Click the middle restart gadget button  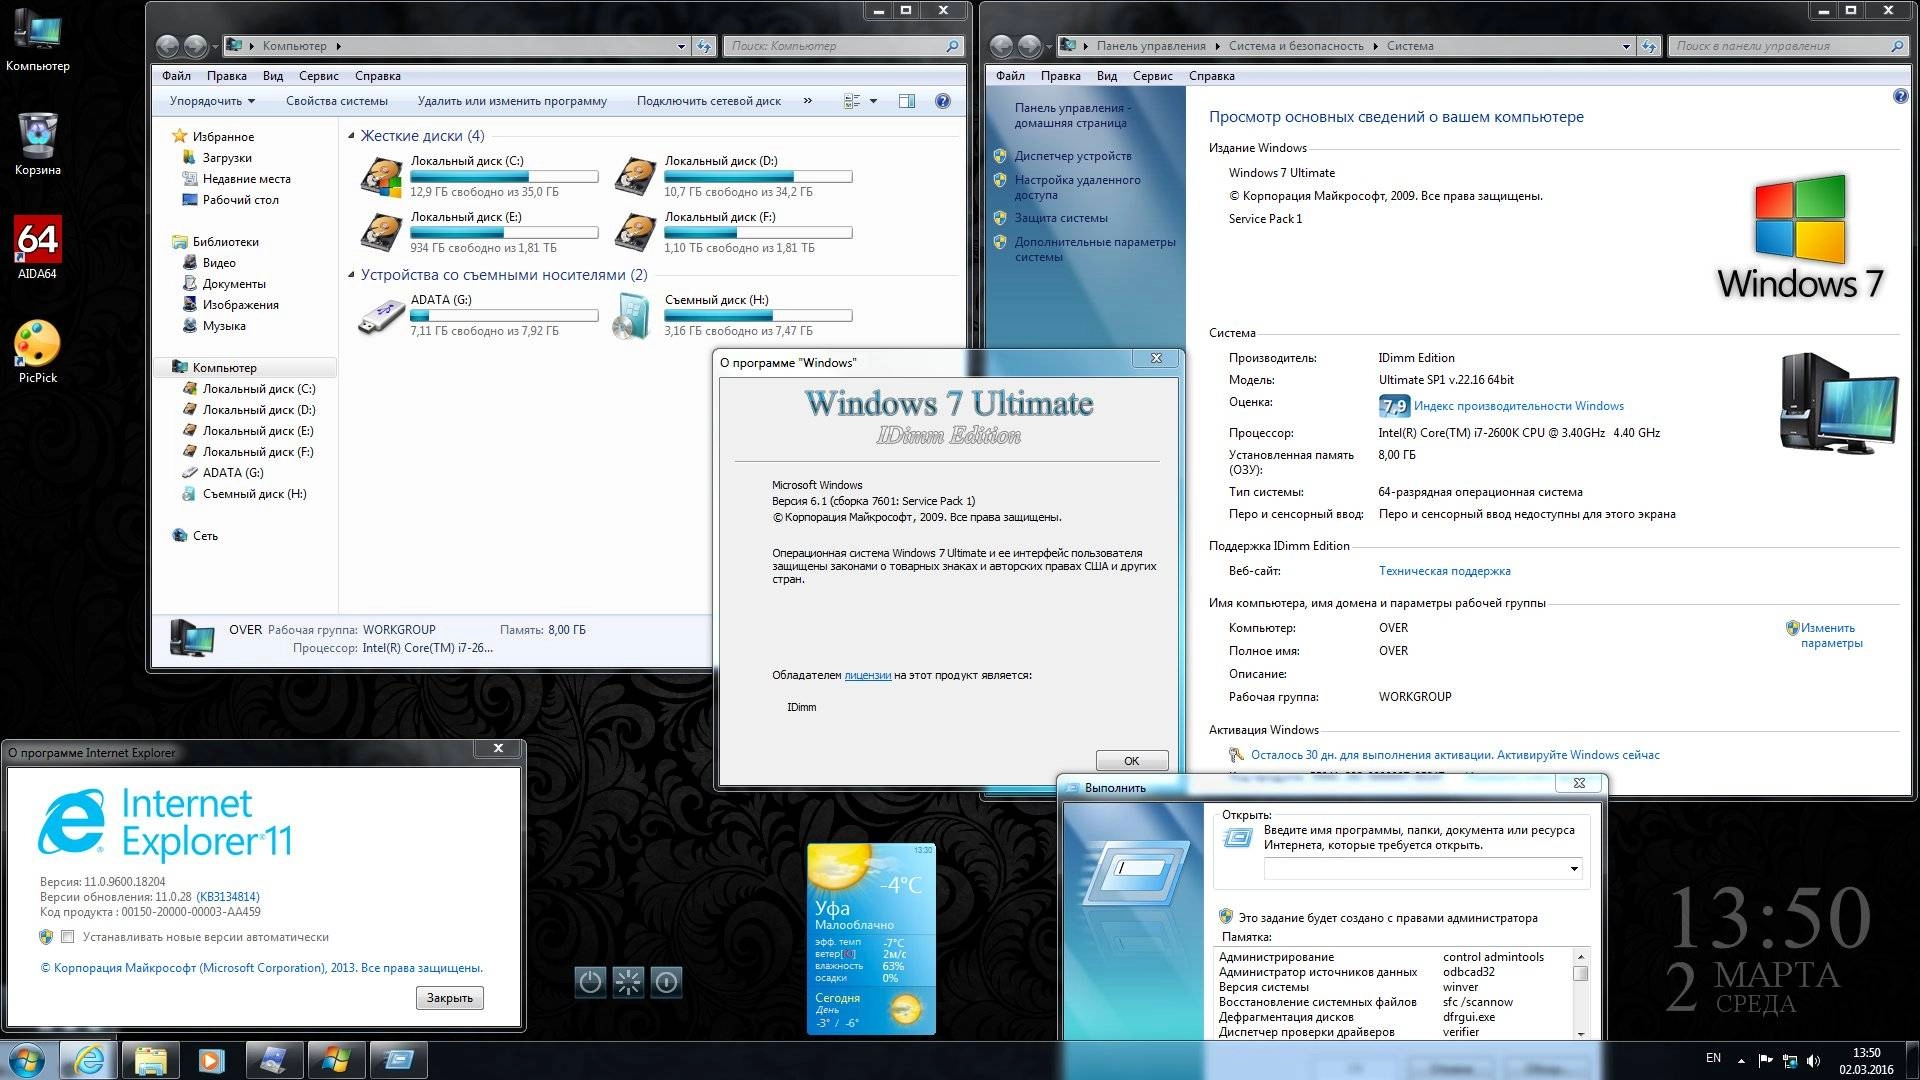[628, 982]
